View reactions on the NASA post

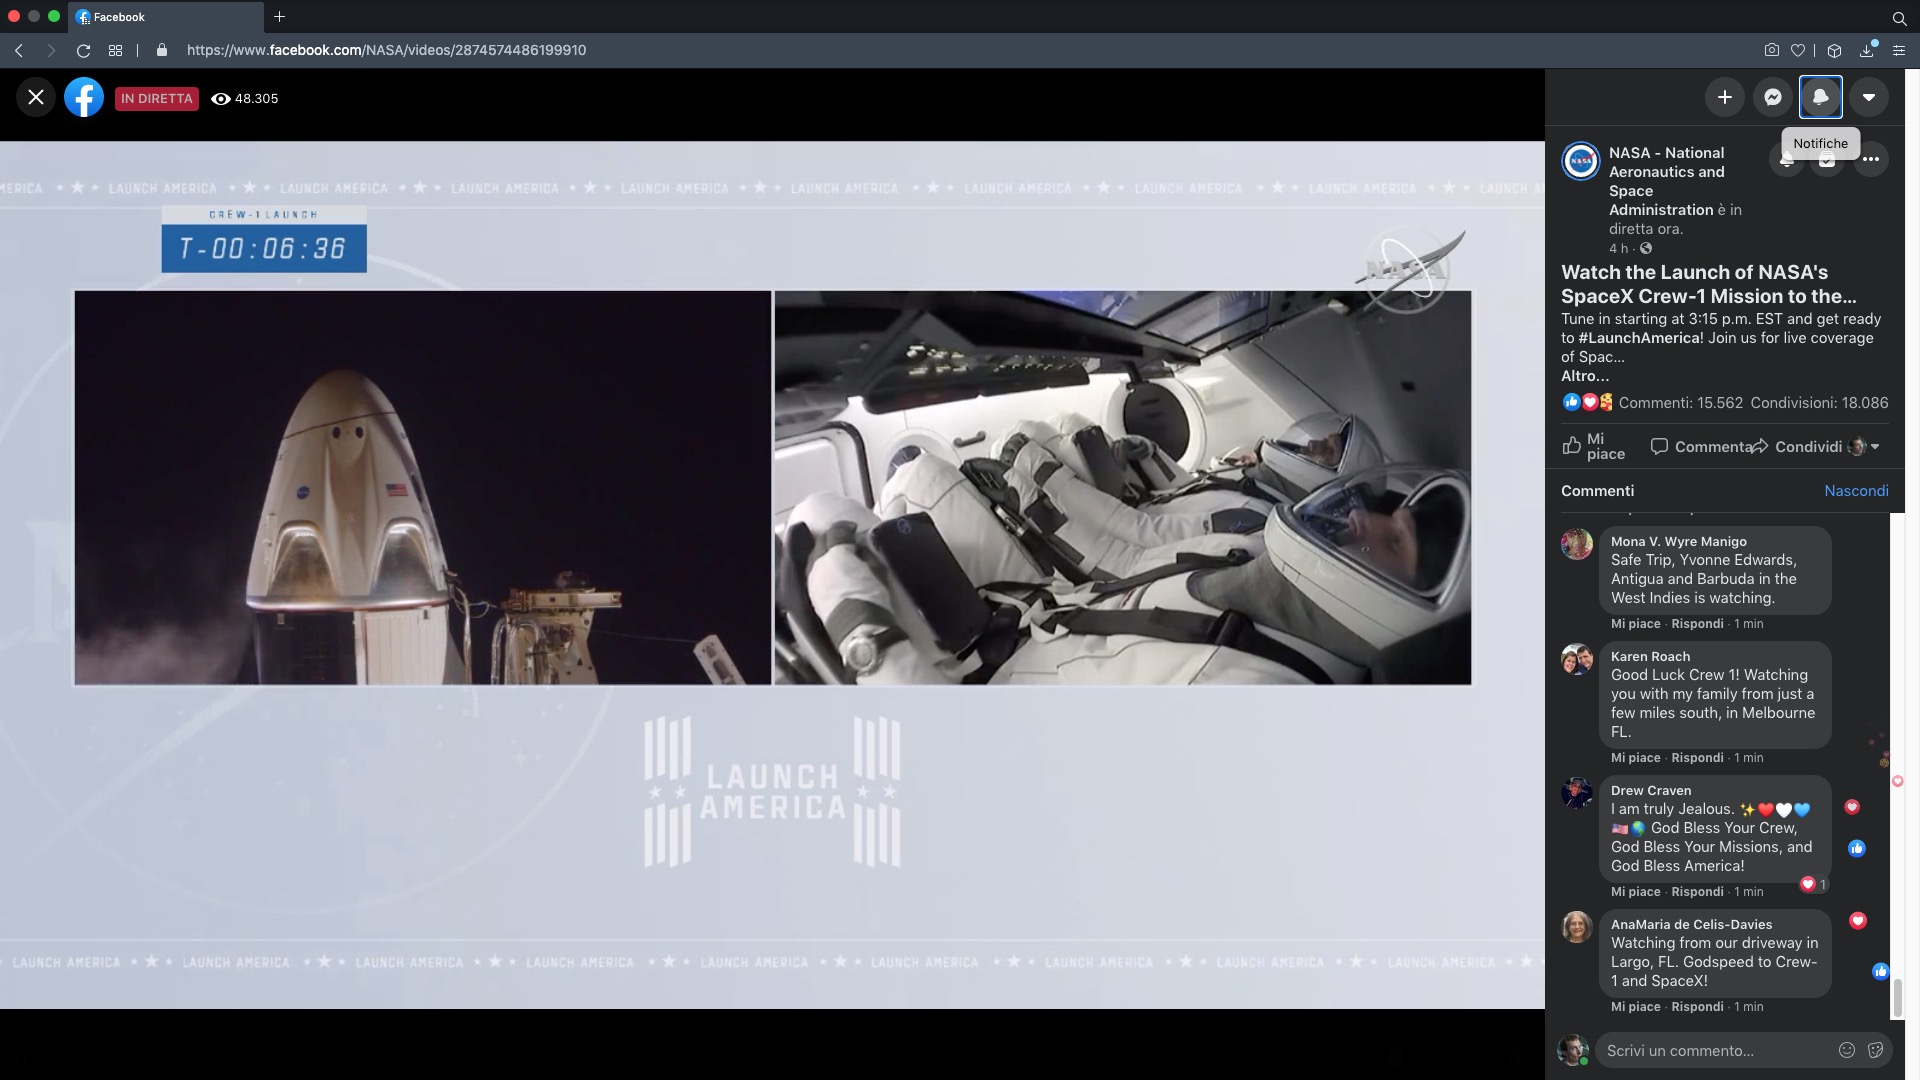click(x=1588, y=402)
